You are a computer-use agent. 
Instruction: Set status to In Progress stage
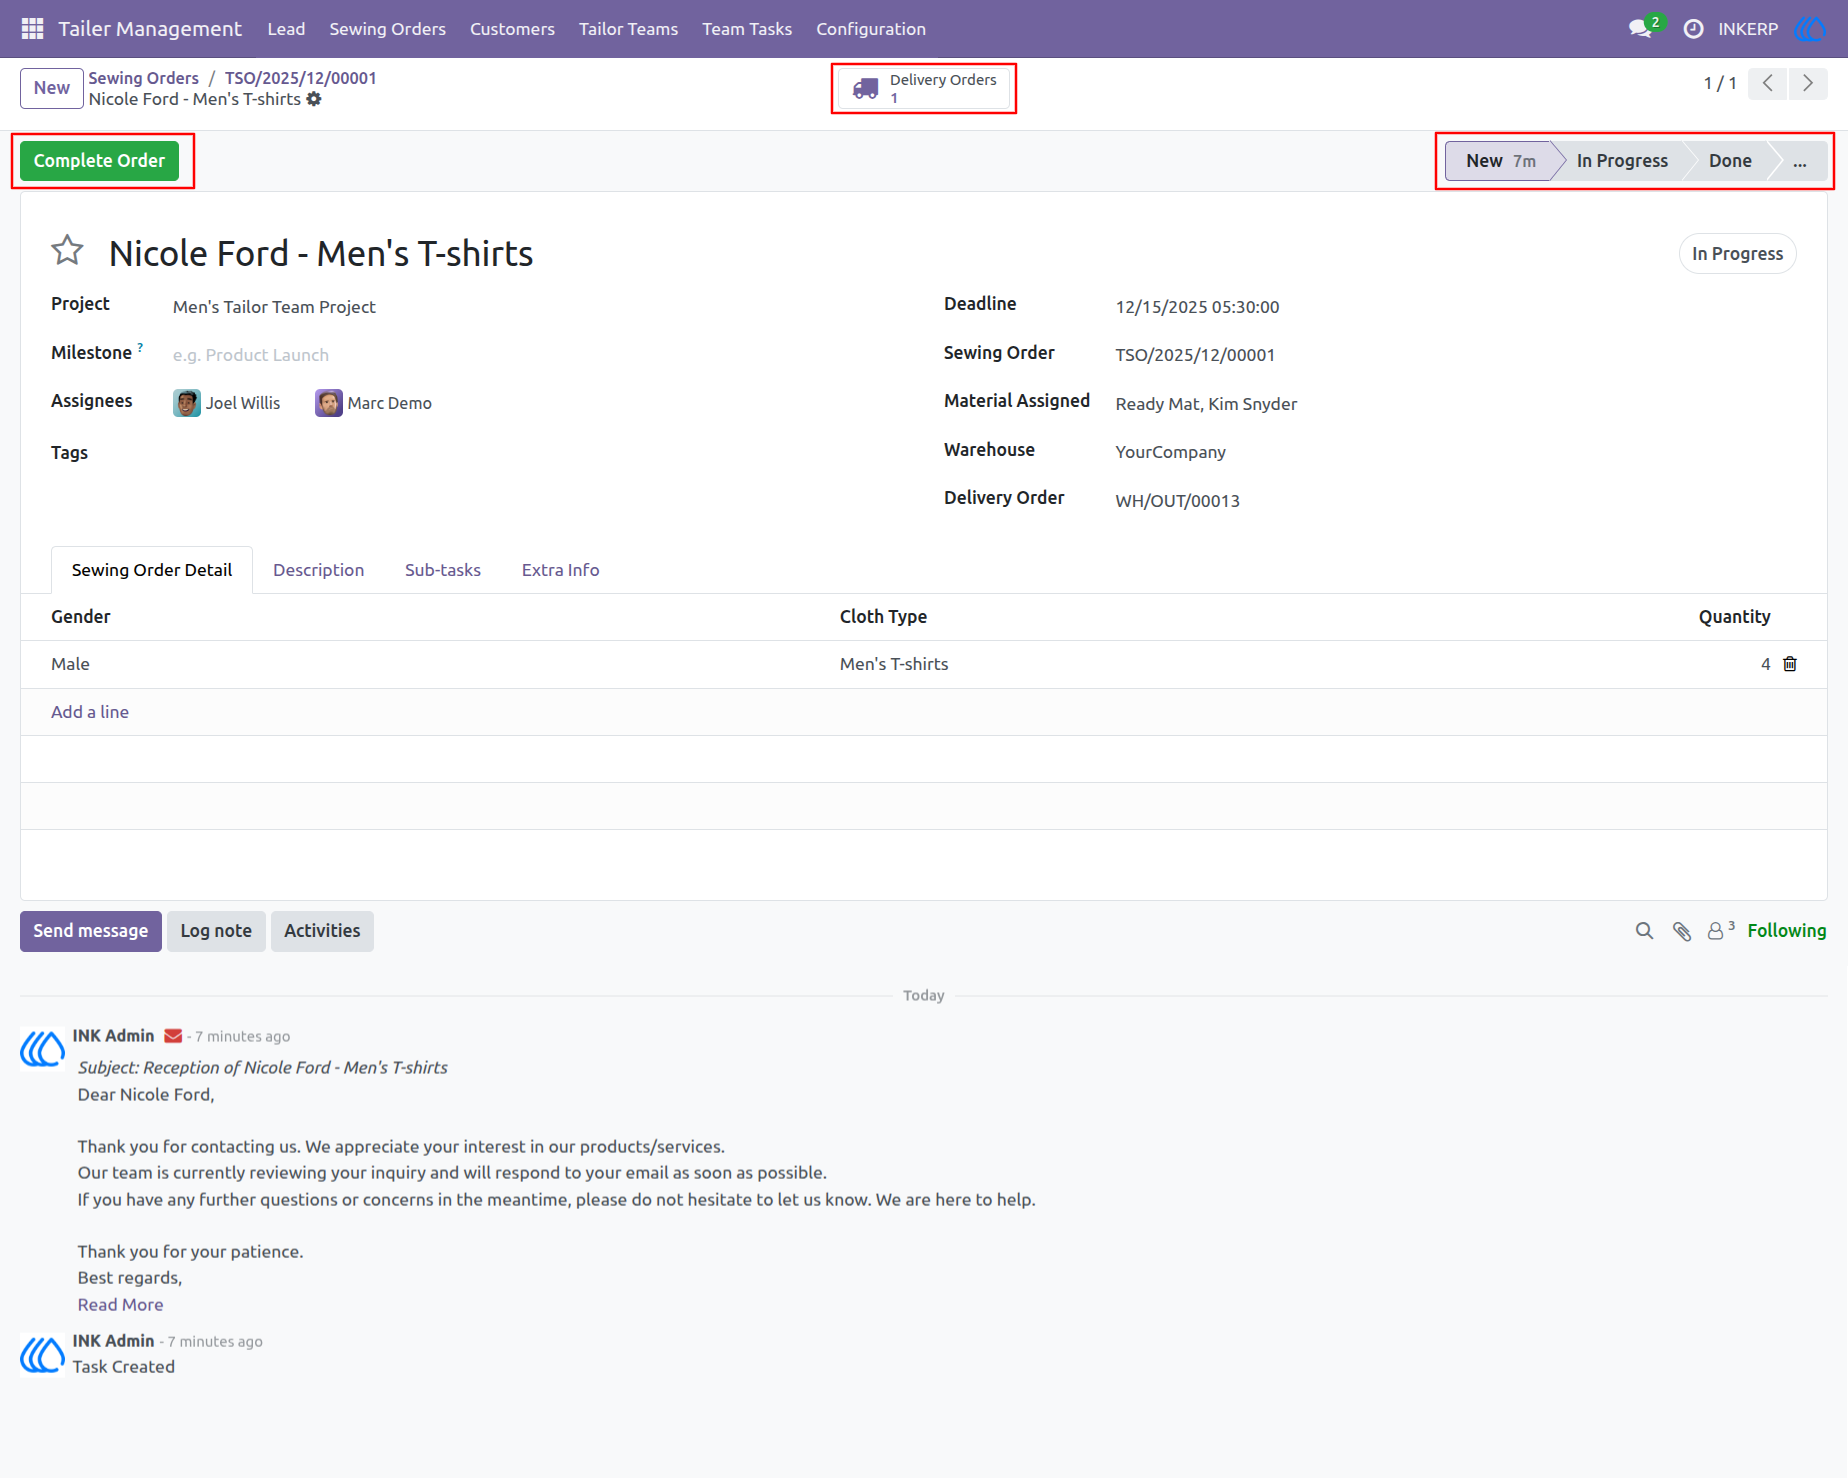(x=1622, y=161)
